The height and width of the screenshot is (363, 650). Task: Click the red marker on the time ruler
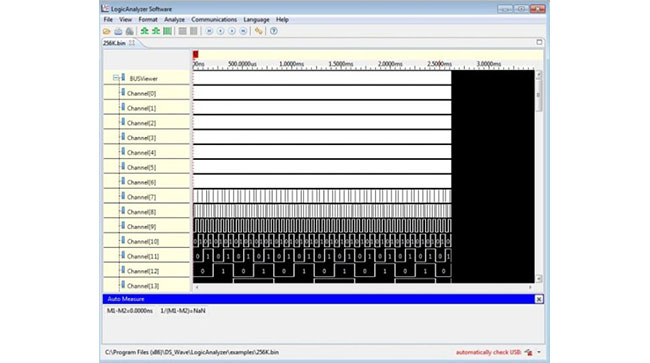(196, 54)
